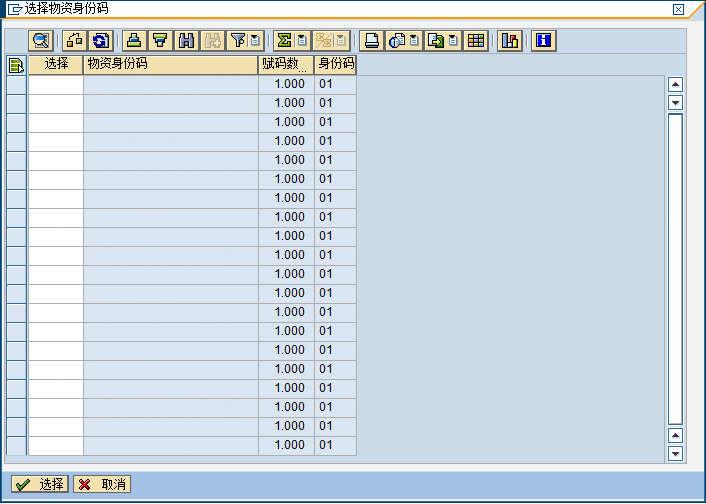Sort the list in ascending order
Viewport: 706px width, 504px height.
click(133, 41)
